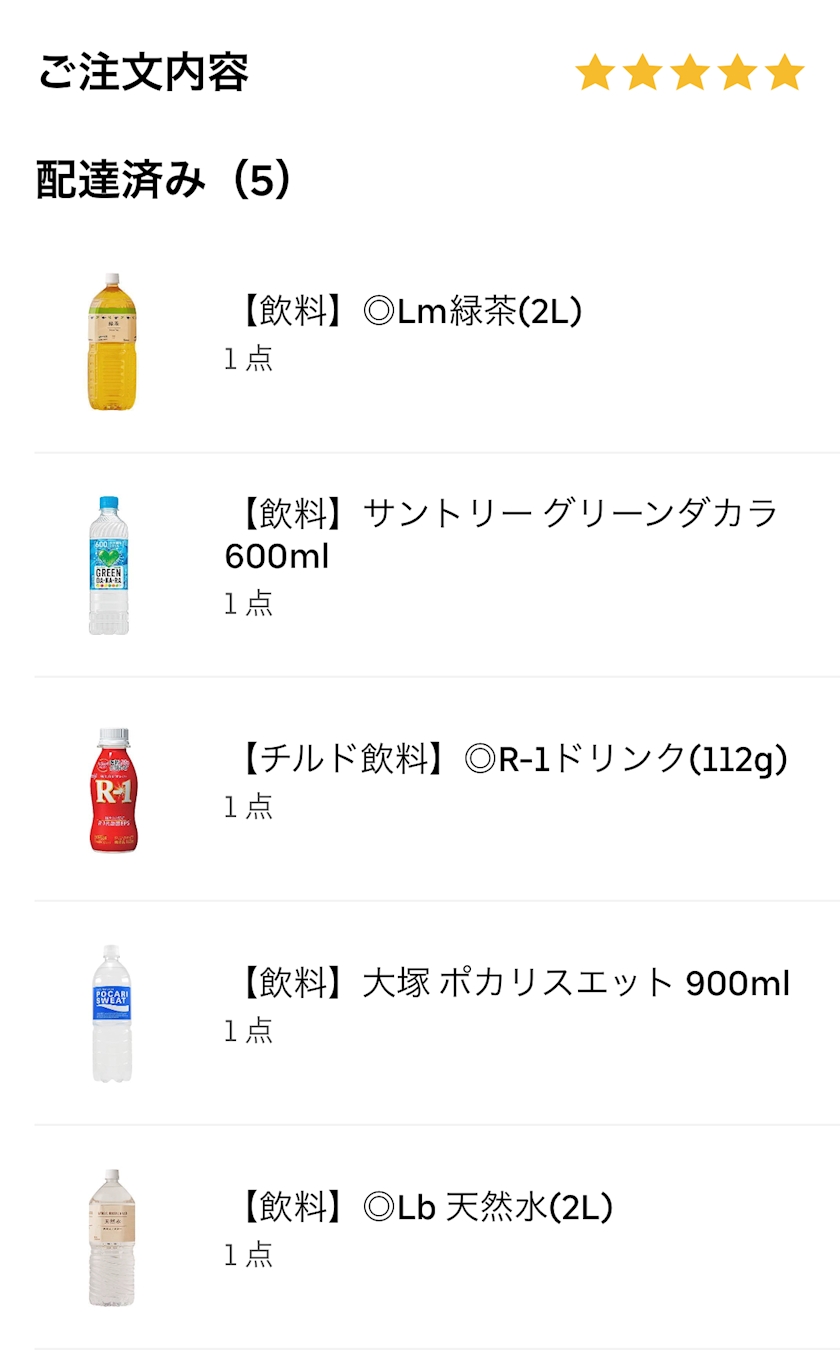Open the Lm緑茶 green tea bottle image
This screenshot has height=1350, width=840.
pyautogui.click(x=110, y=341)
